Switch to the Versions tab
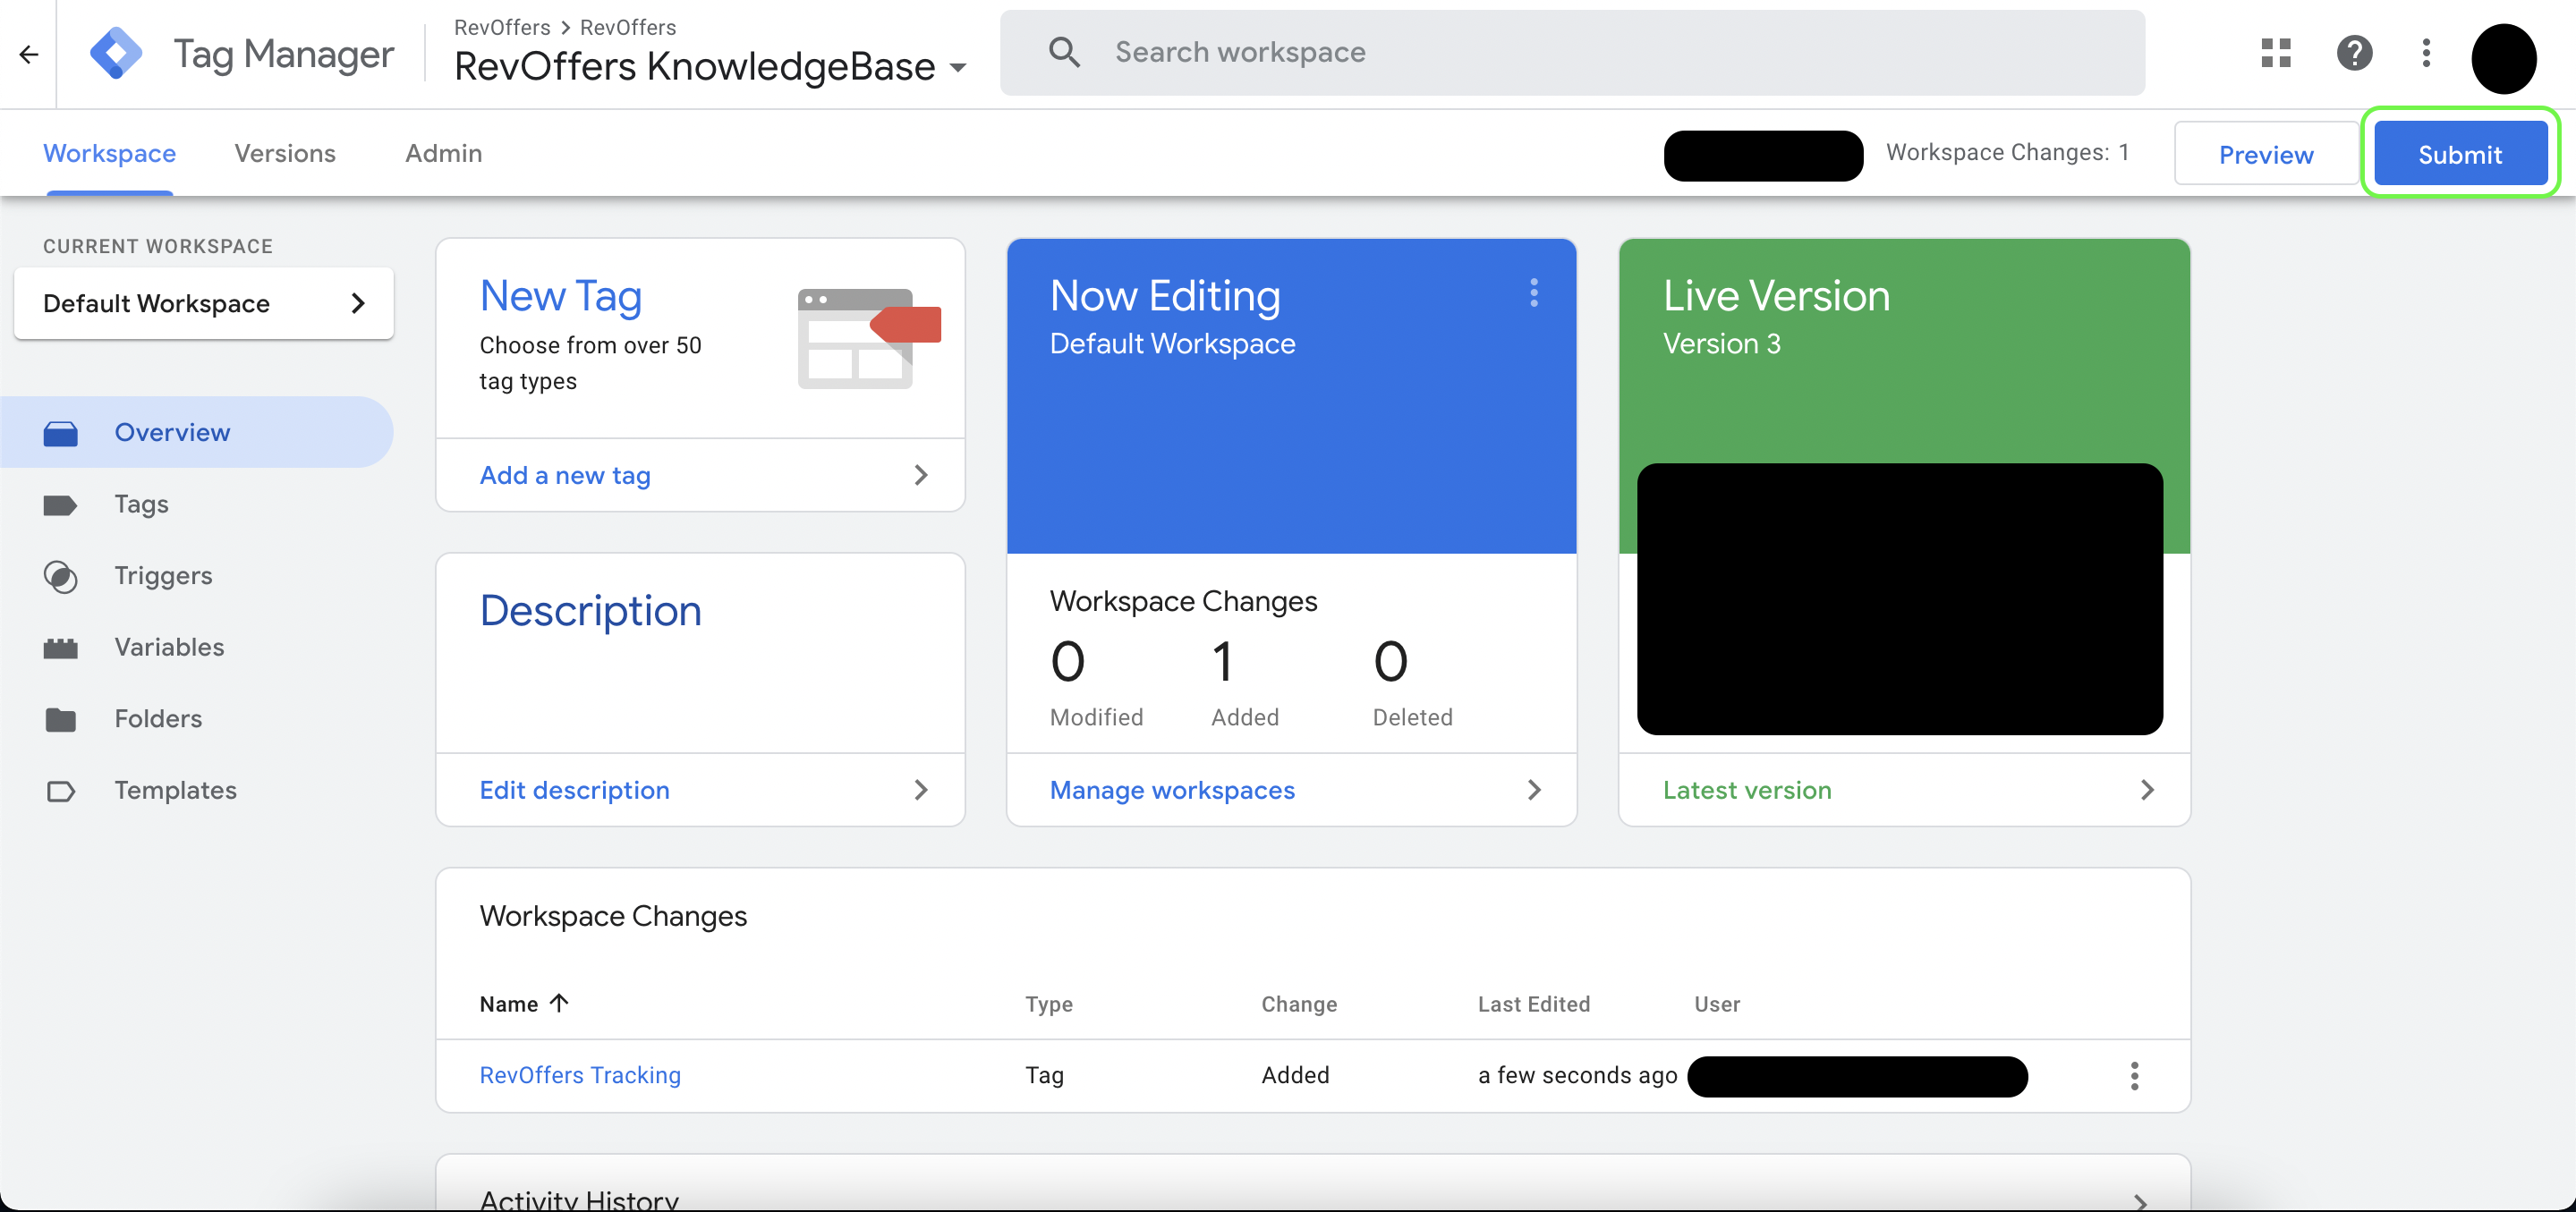Screen dimensions: 2576x1212 [285, 153]
